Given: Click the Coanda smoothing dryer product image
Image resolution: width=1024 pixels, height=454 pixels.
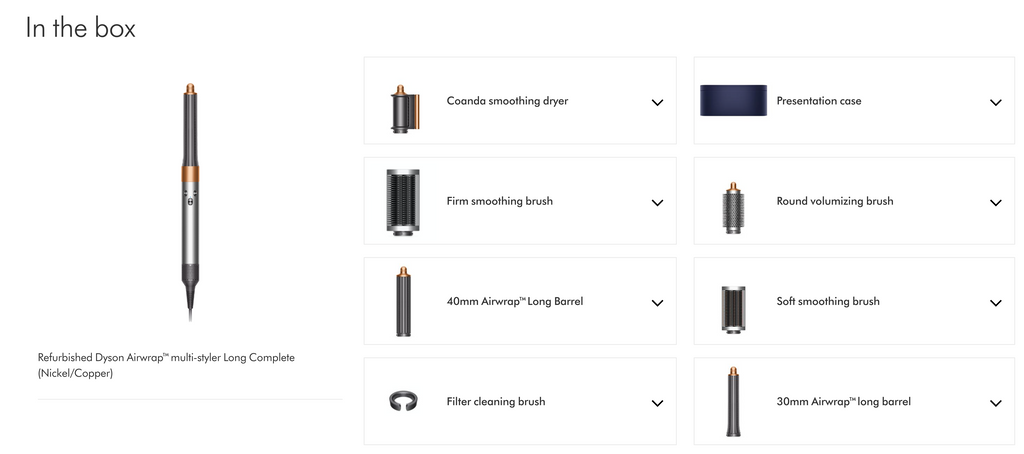Looking at the screenshot, I should [404, 108].
